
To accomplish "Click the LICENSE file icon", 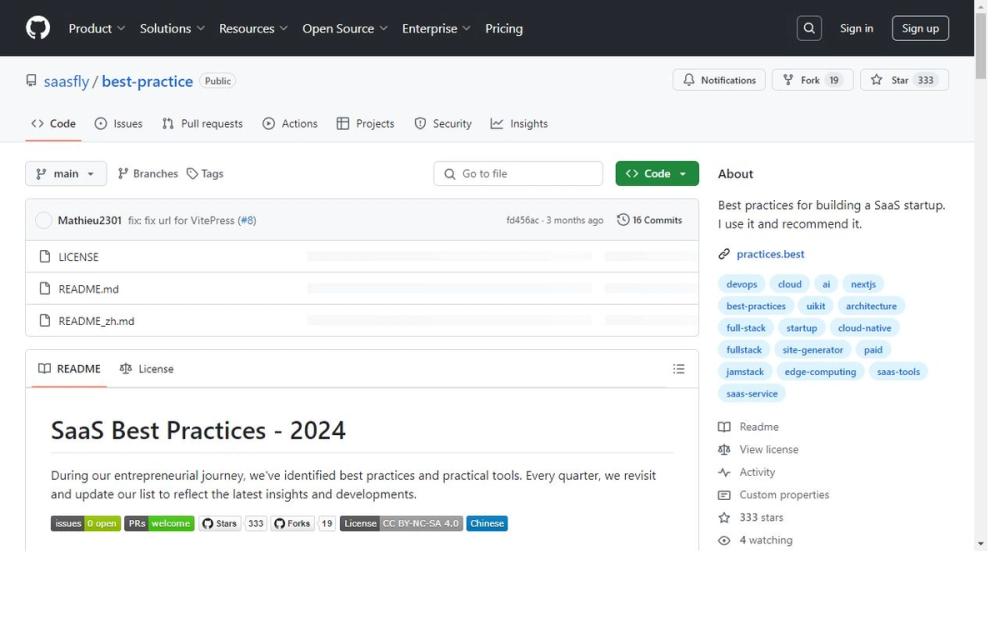I will point(45,256).
